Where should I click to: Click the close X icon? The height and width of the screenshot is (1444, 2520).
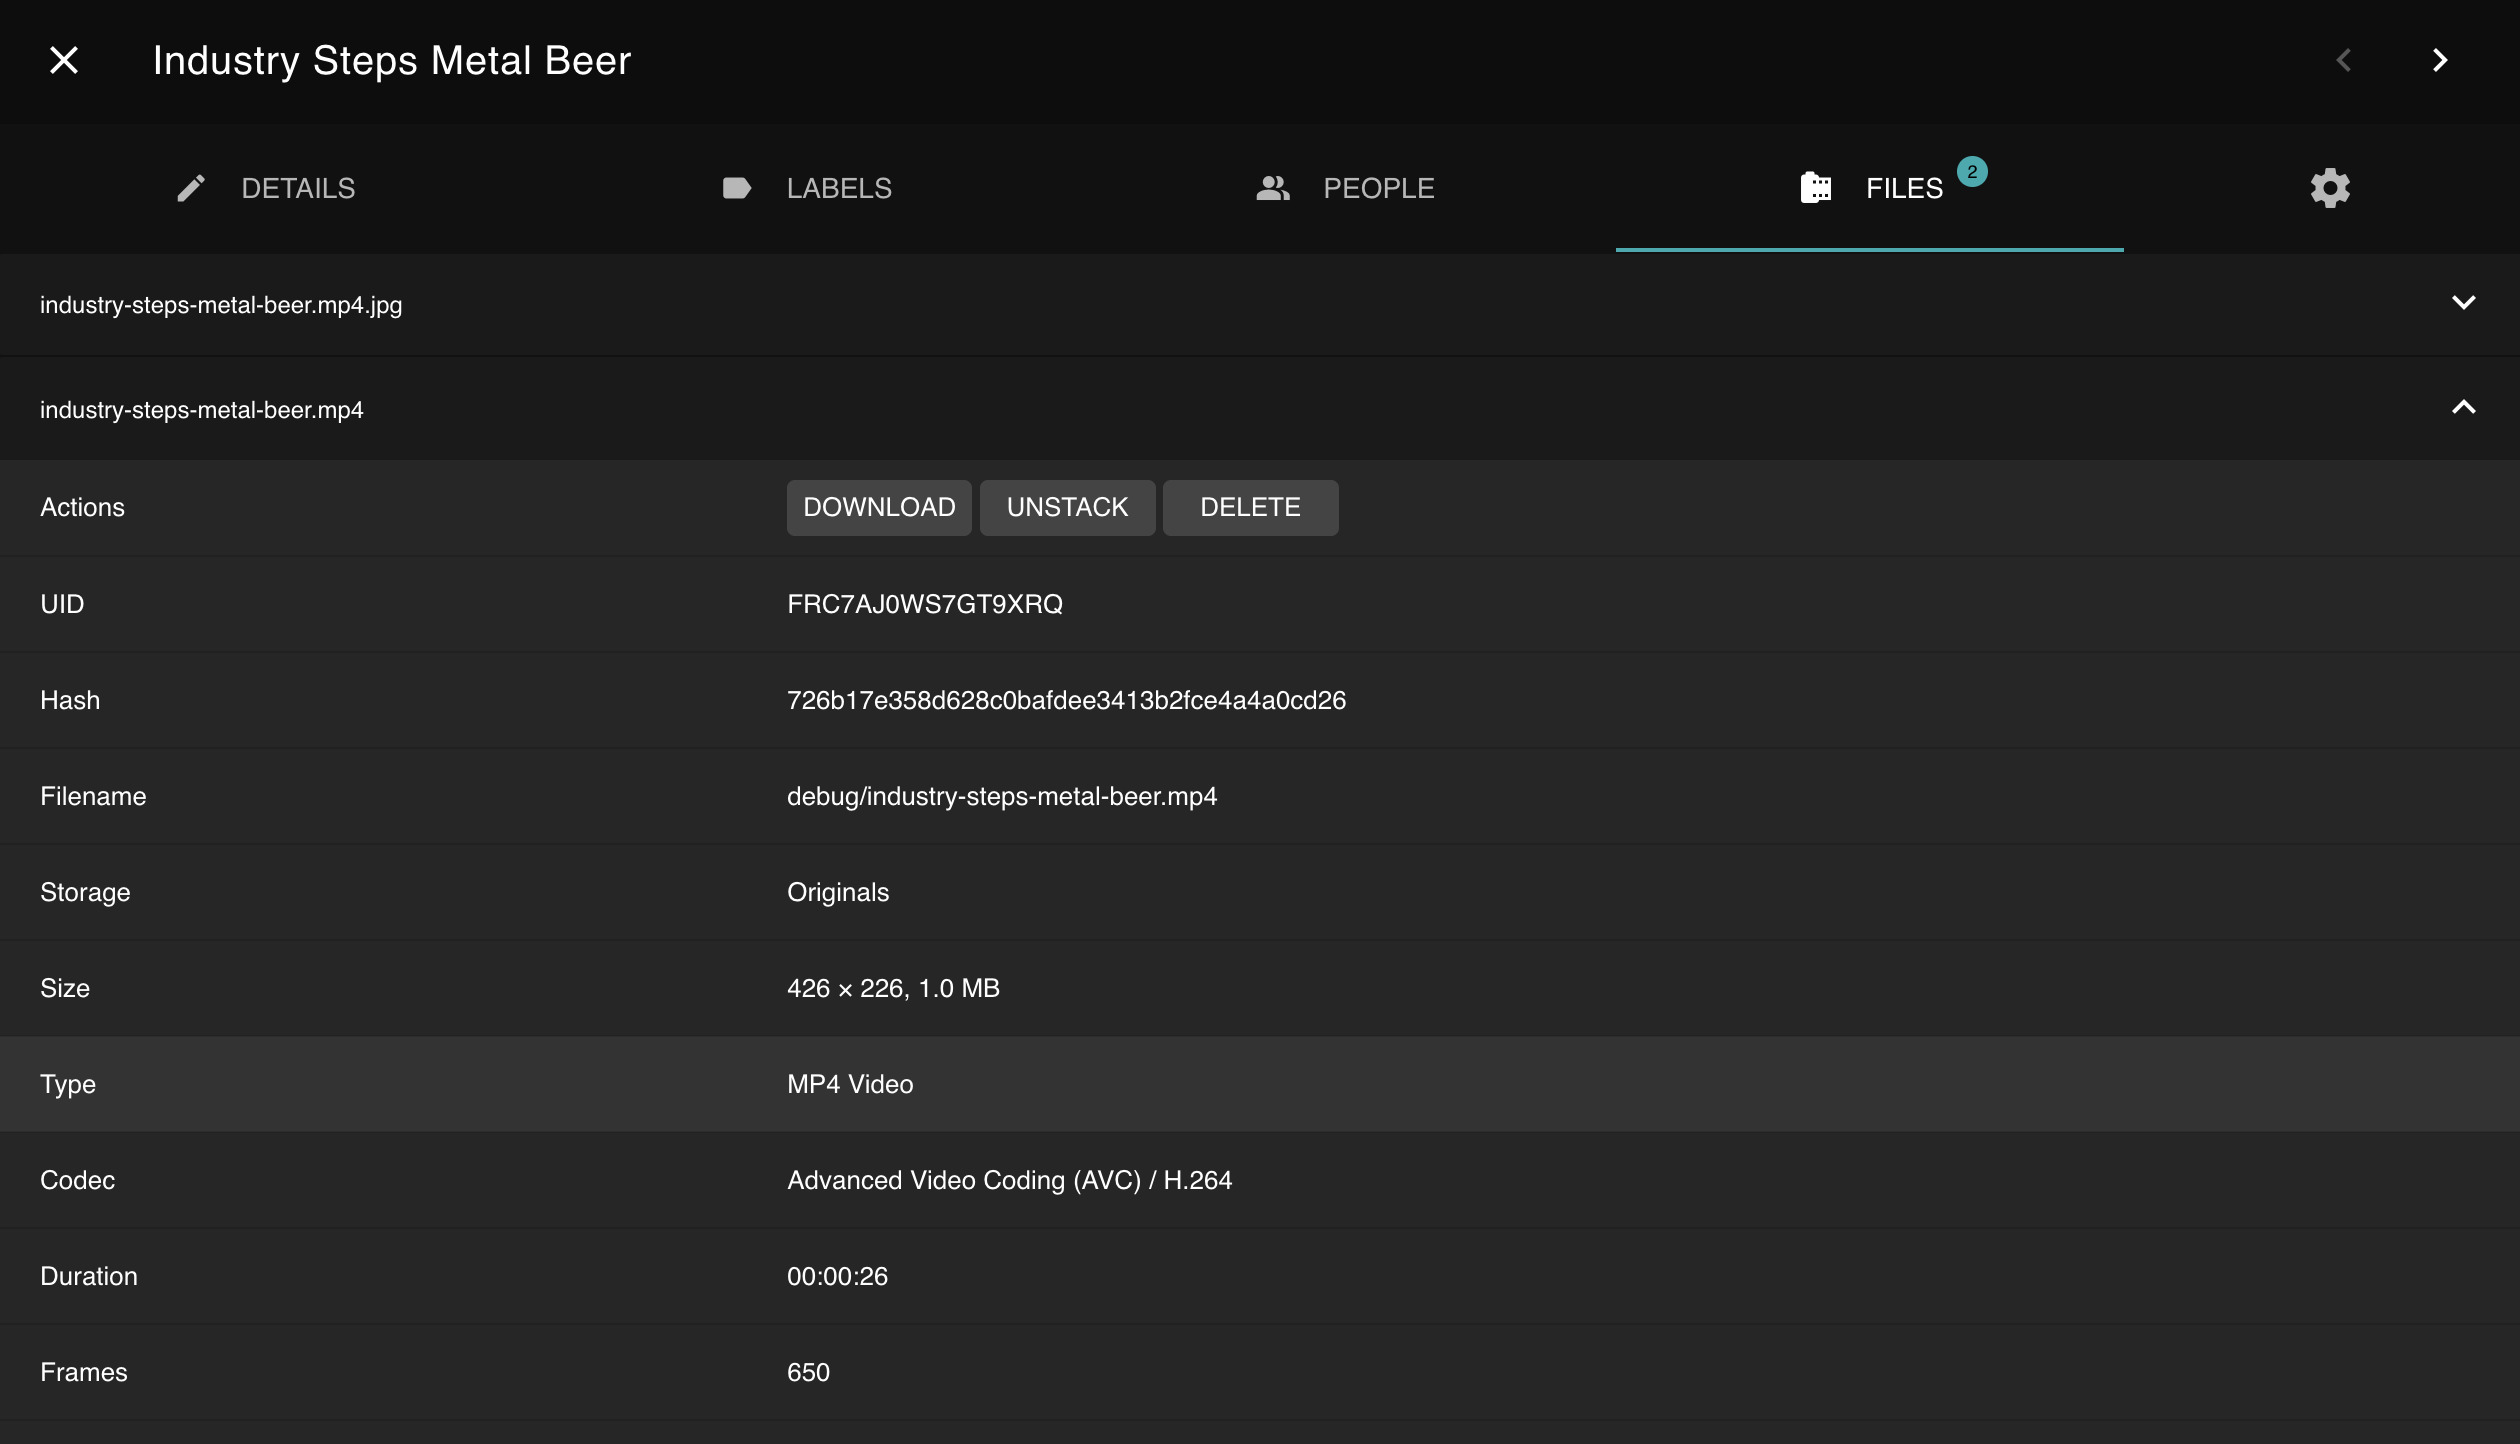coord(64,60)
